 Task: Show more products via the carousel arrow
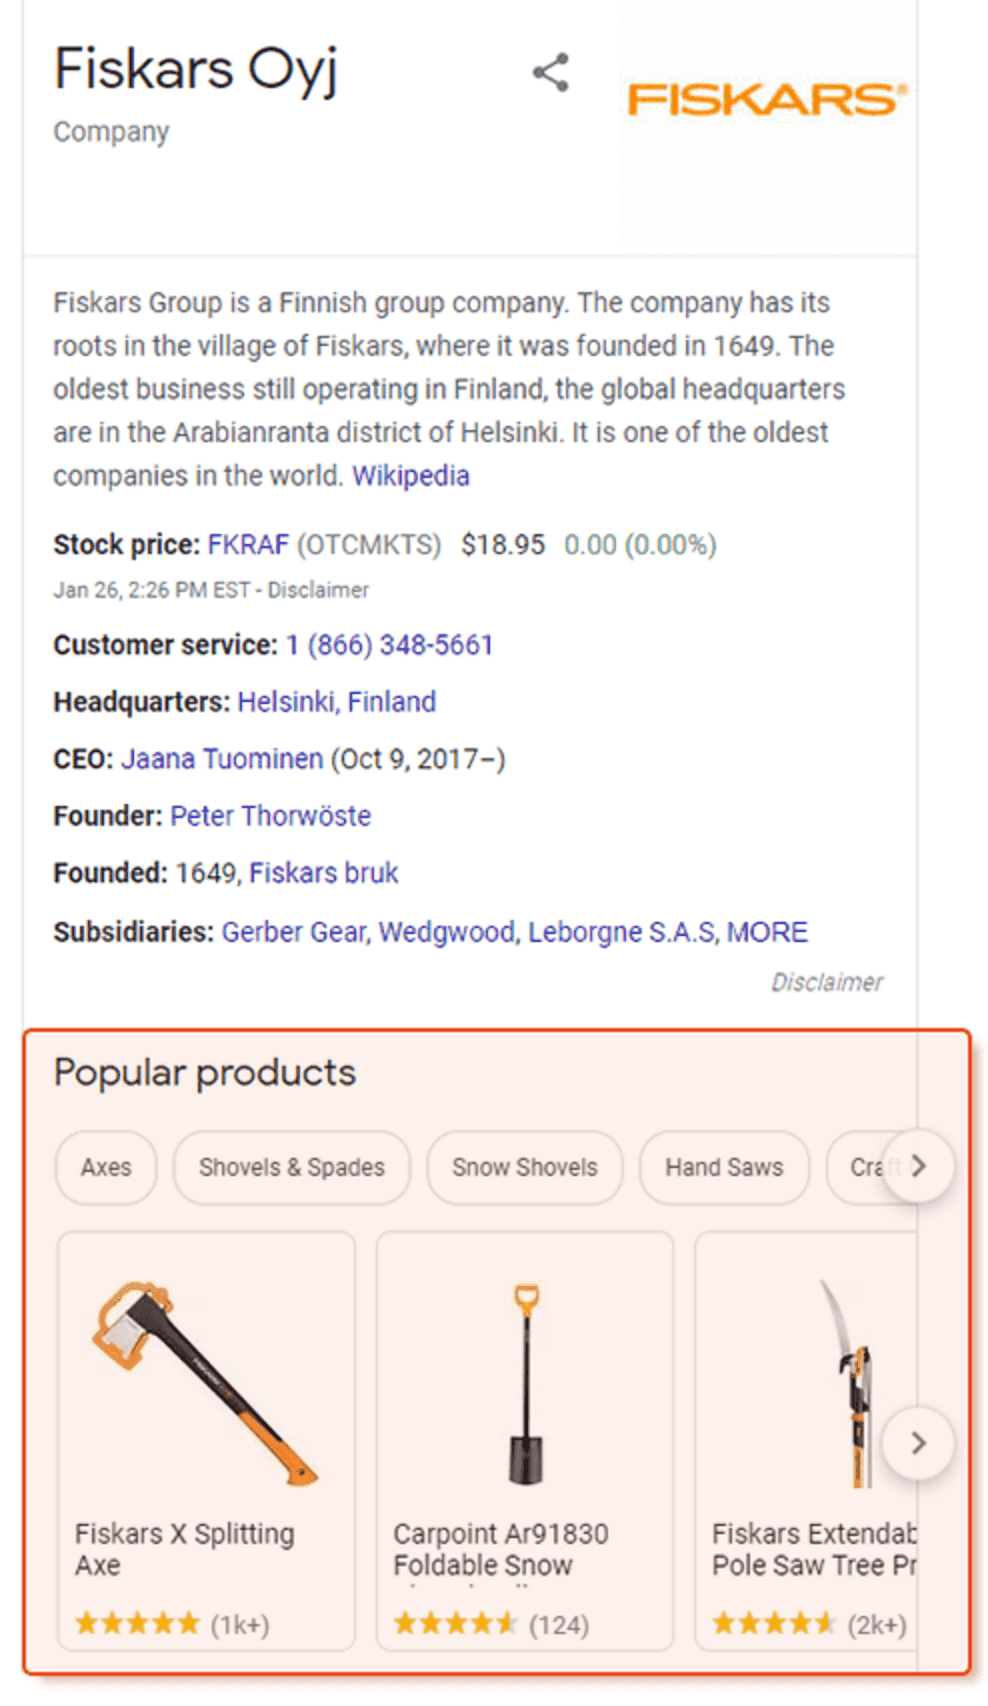(x=916, y=1443)
